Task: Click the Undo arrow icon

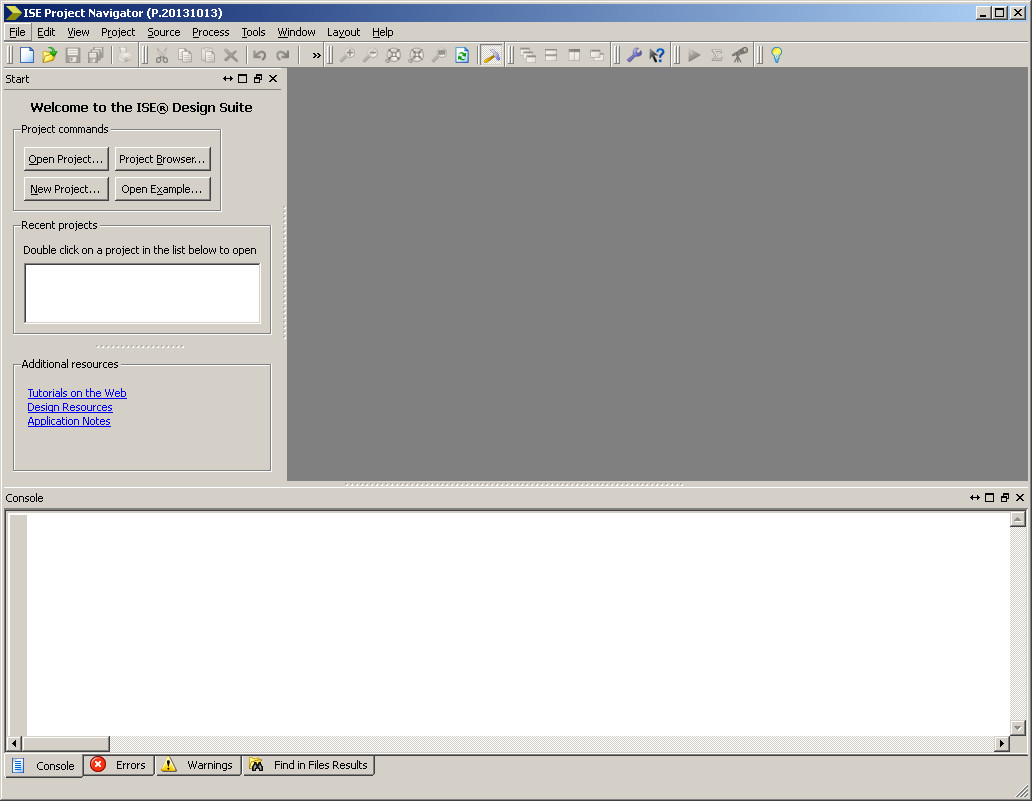Action: click(x=260, y=55)
